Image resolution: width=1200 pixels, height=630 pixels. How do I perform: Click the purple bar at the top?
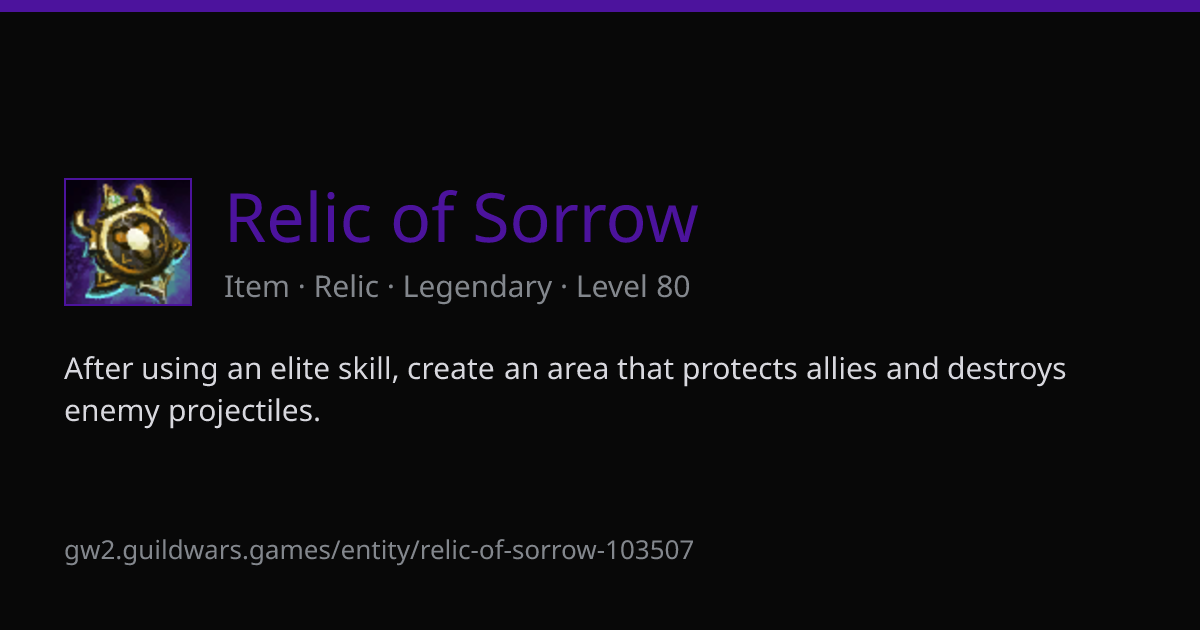(600, 5)
